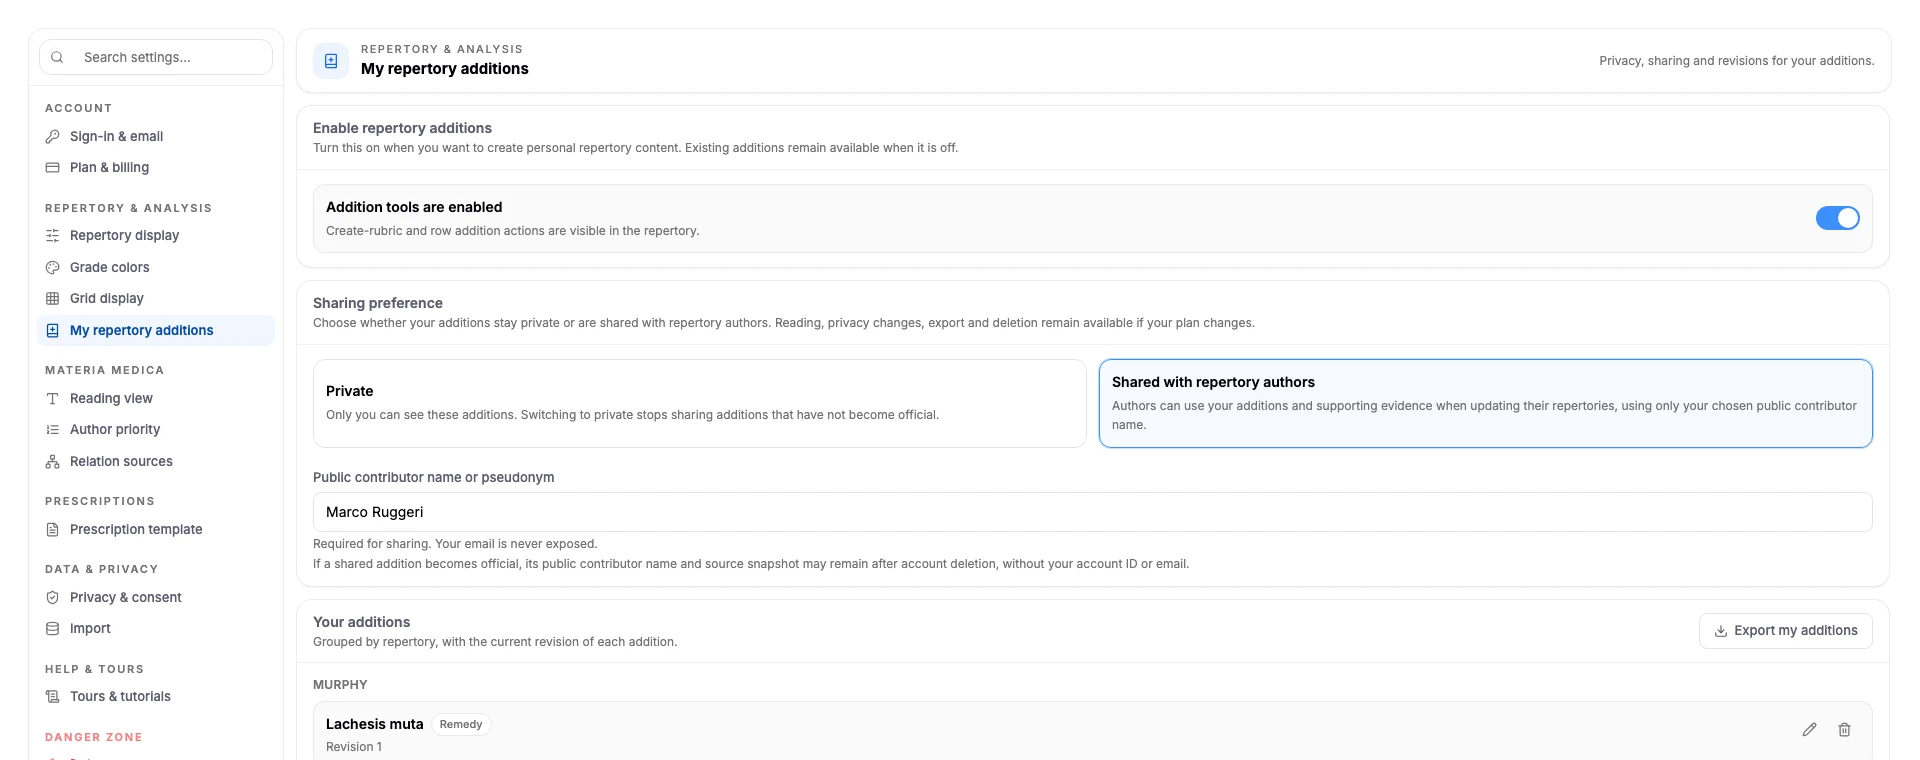This screenshot has height=760, width=1920.
Task: Click the public contributor name field
Action: click(1092, 512)
